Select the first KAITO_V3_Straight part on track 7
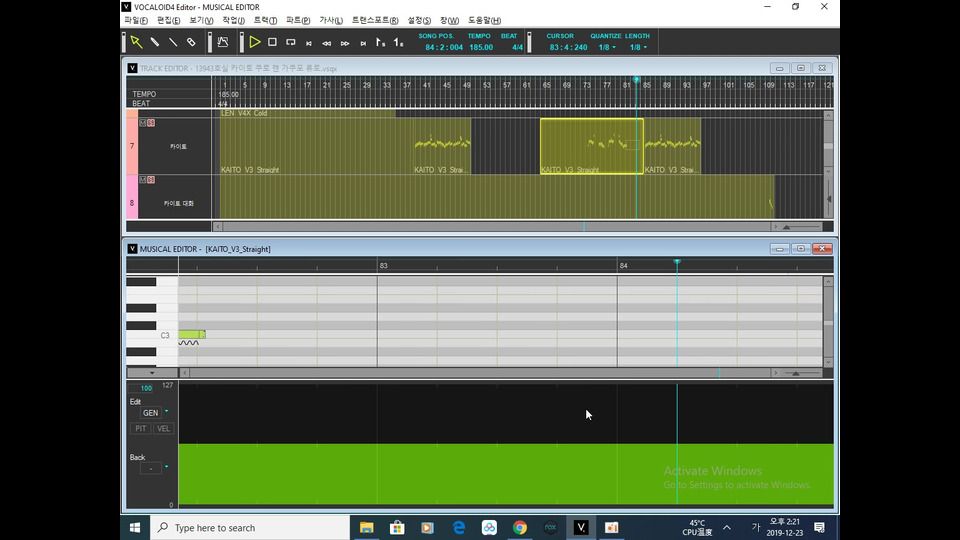 click(x=317, y=146)
